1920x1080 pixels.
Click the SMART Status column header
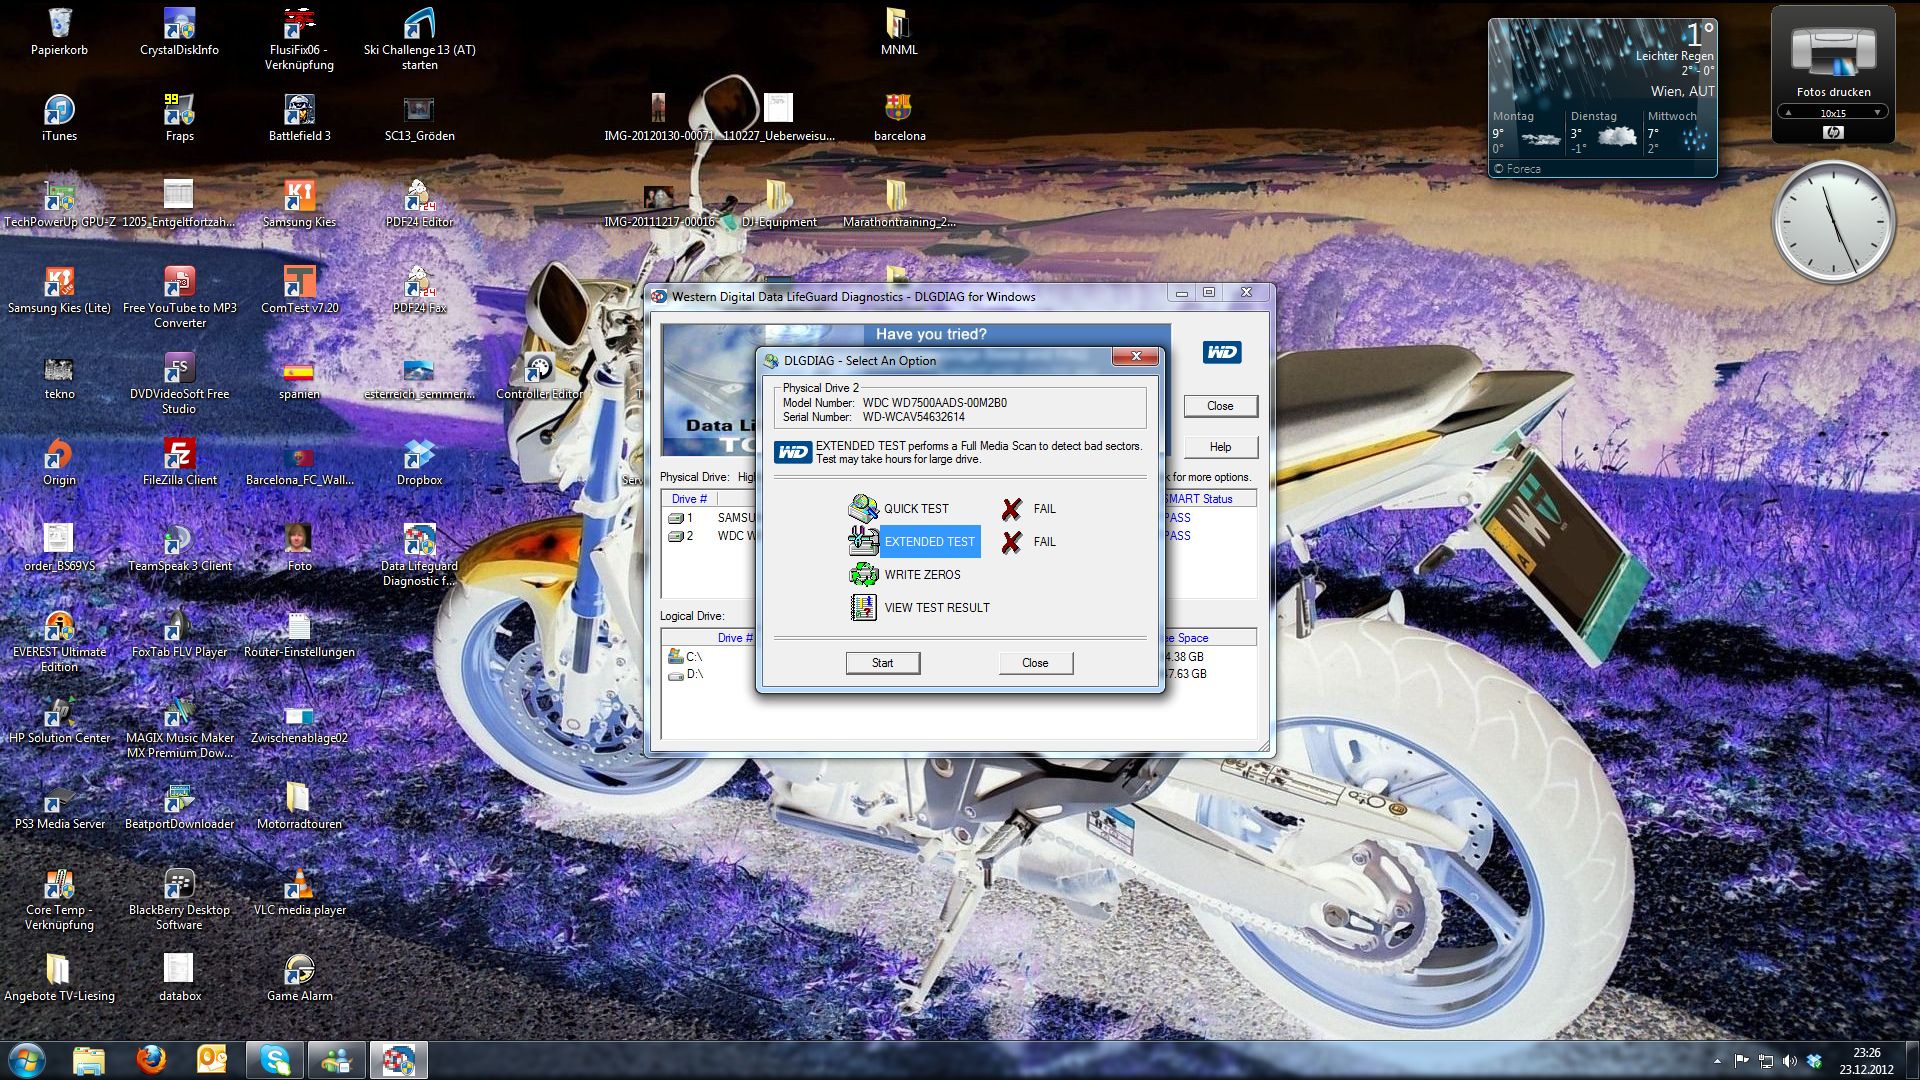(1200, 499)
